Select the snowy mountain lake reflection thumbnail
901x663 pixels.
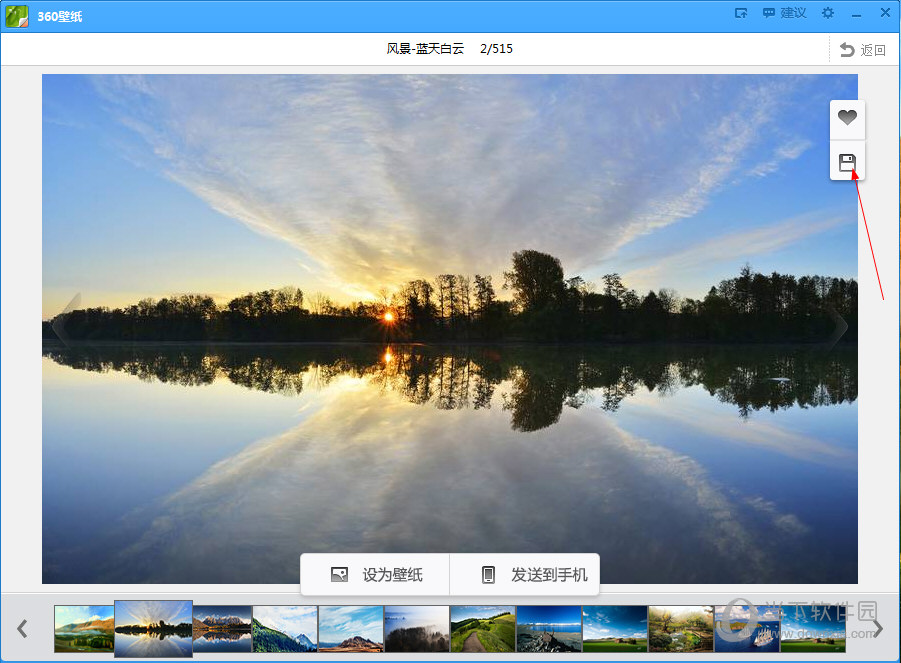pyautogui.click(x=222, y=628)
